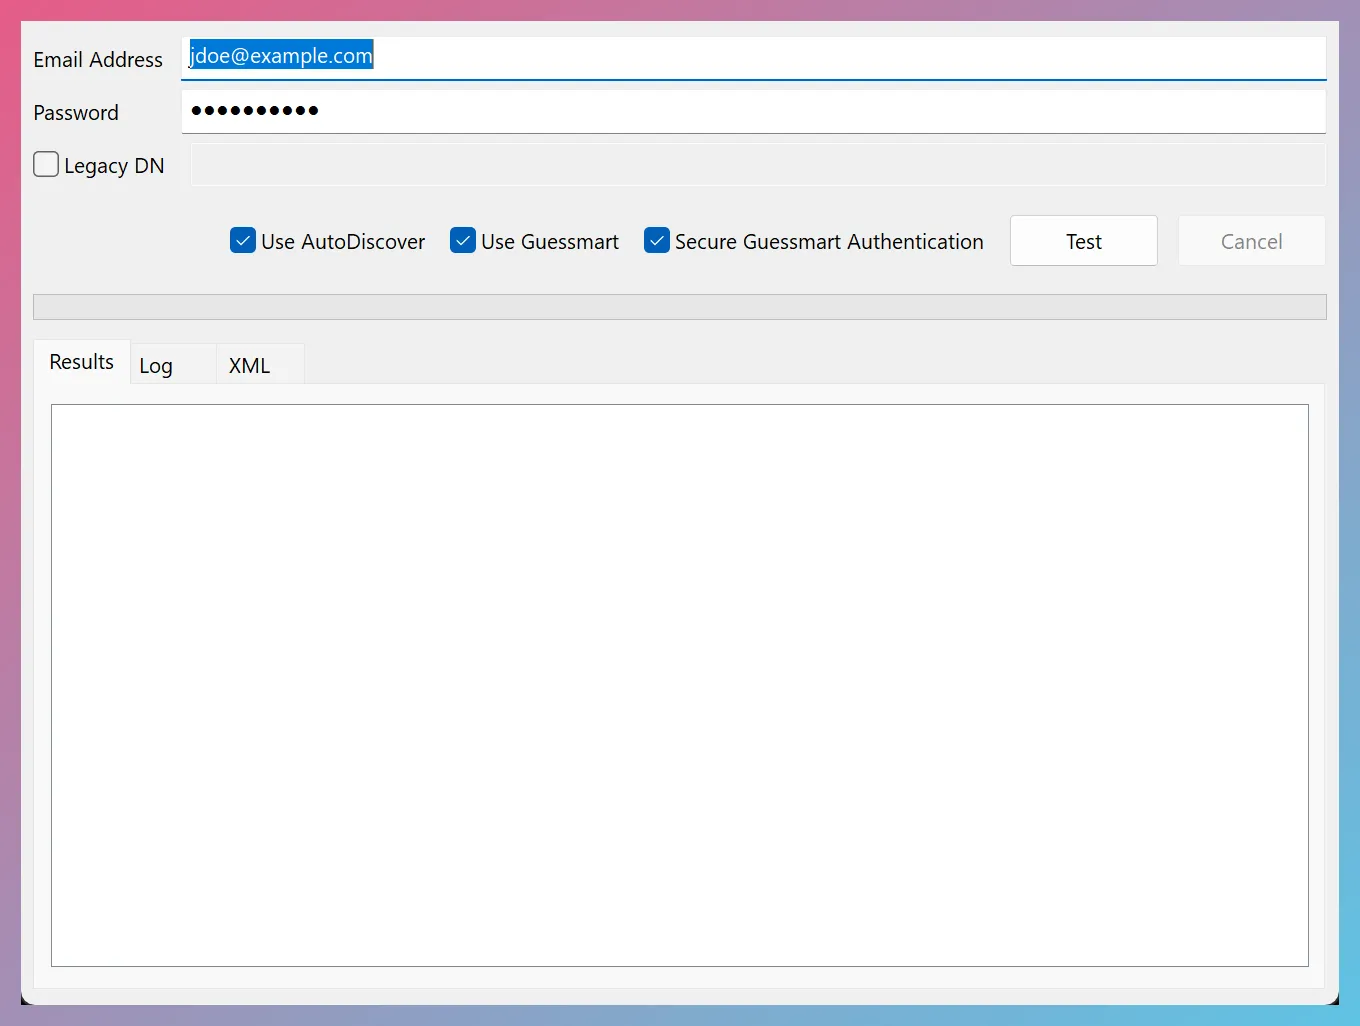Click the Legacy DN label text
The height and width of the screenshot is (1026, 1360).
(x=114, y=165)
